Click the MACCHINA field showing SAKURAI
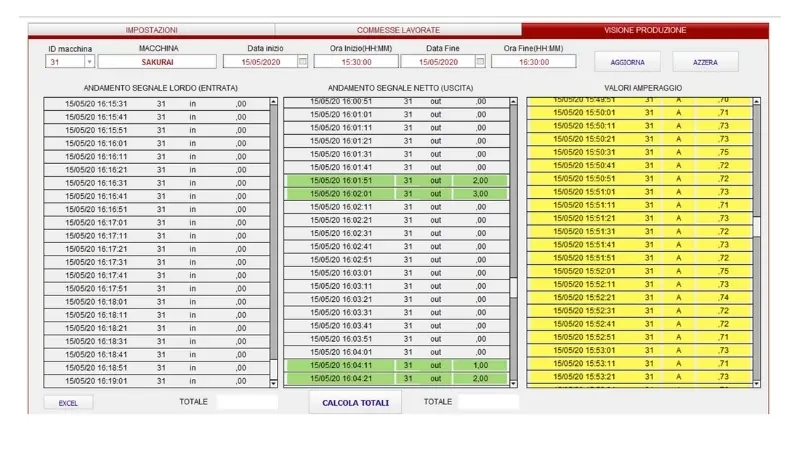 coord(157,62)
